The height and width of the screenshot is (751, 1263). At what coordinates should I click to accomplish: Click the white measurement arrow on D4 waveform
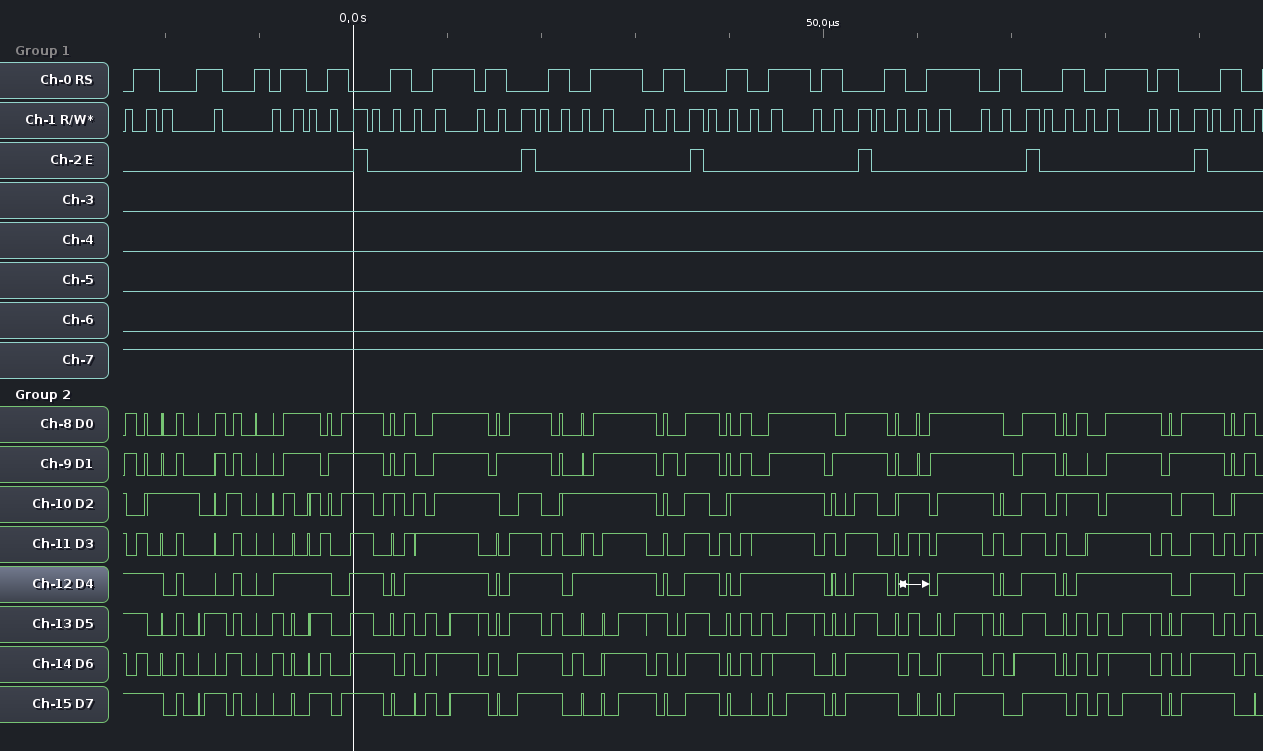coord(914,584)
